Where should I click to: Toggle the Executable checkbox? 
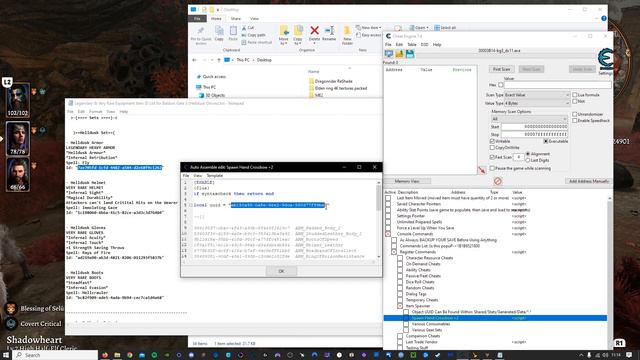pyautogui.click(x=546, y=141)
